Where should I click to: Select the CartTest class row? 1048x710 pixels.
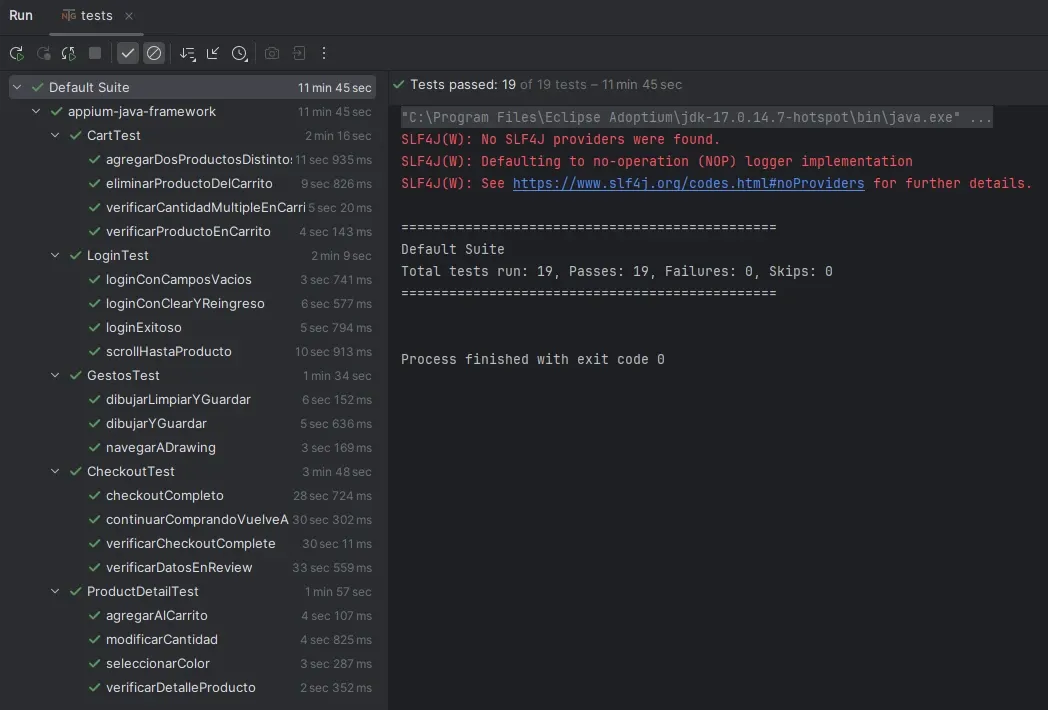pyautogui.click(x=192, y=136)
